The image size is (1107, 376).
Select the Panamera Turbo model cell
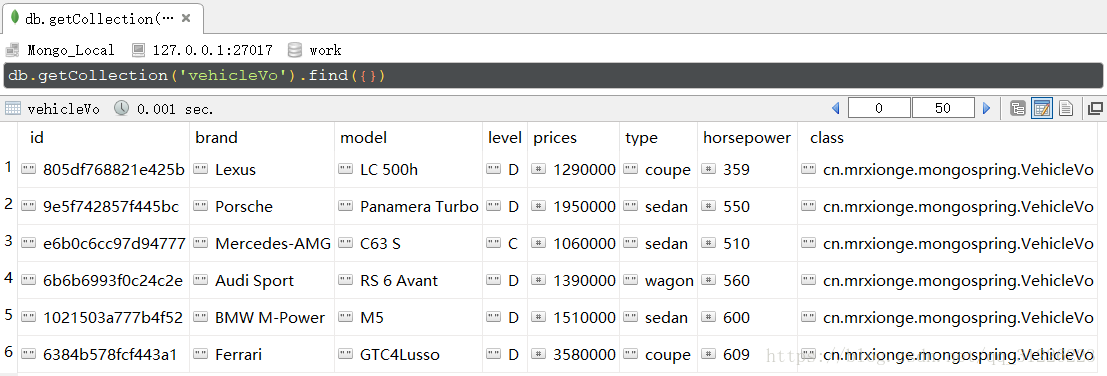[409, 206]
